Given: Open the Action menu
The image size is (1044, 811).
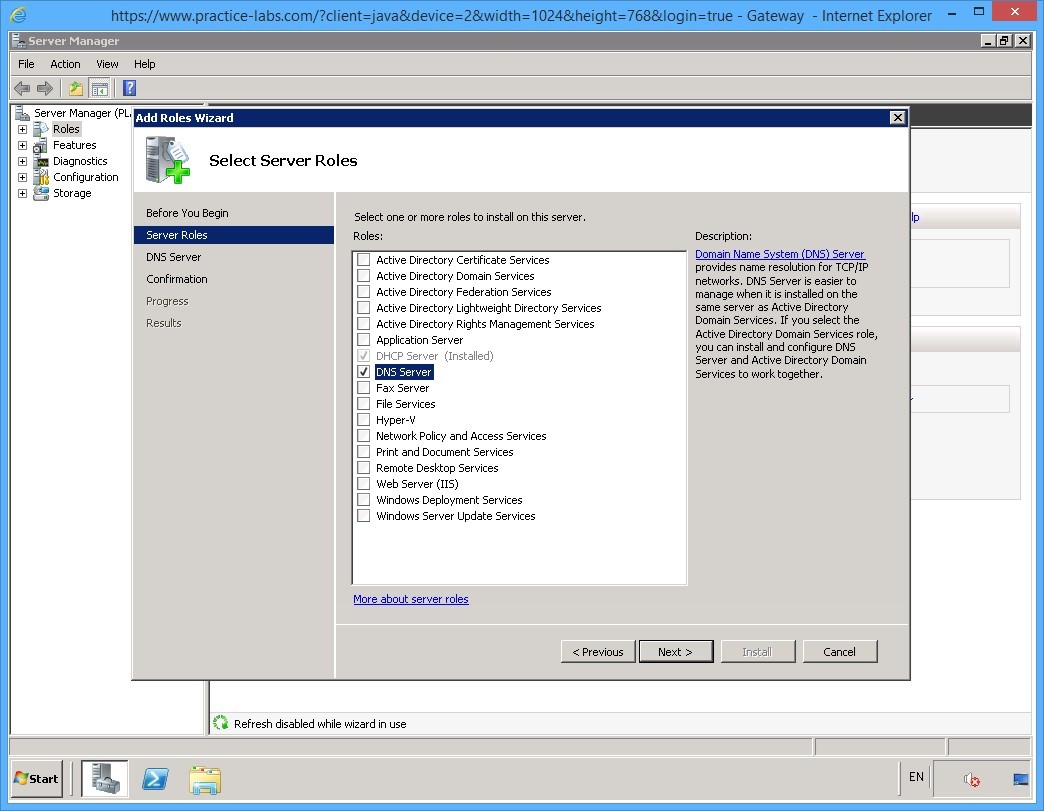Looking at the screenshot, I should (x=65, y=63).
